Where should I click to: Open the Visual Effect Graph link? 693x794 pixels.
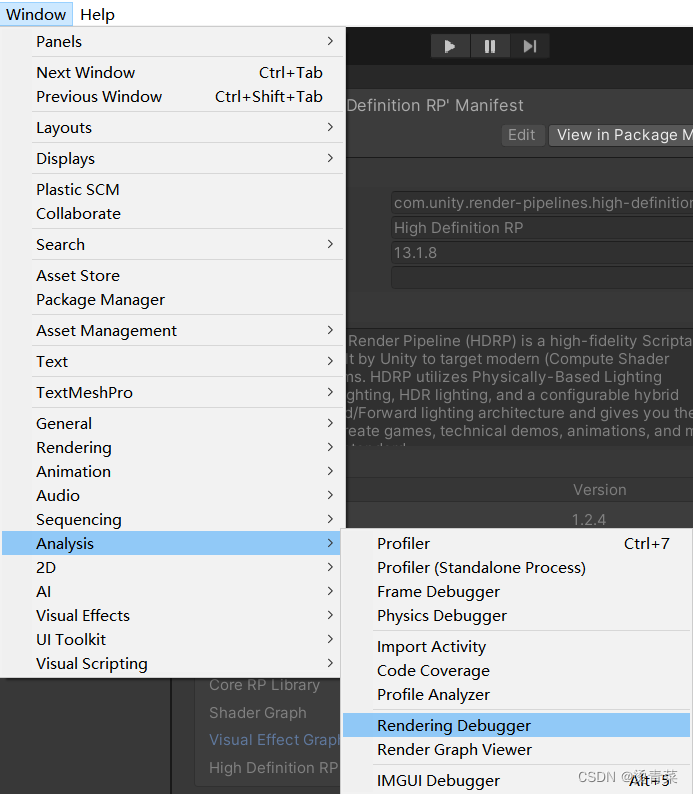coord(274,740)
